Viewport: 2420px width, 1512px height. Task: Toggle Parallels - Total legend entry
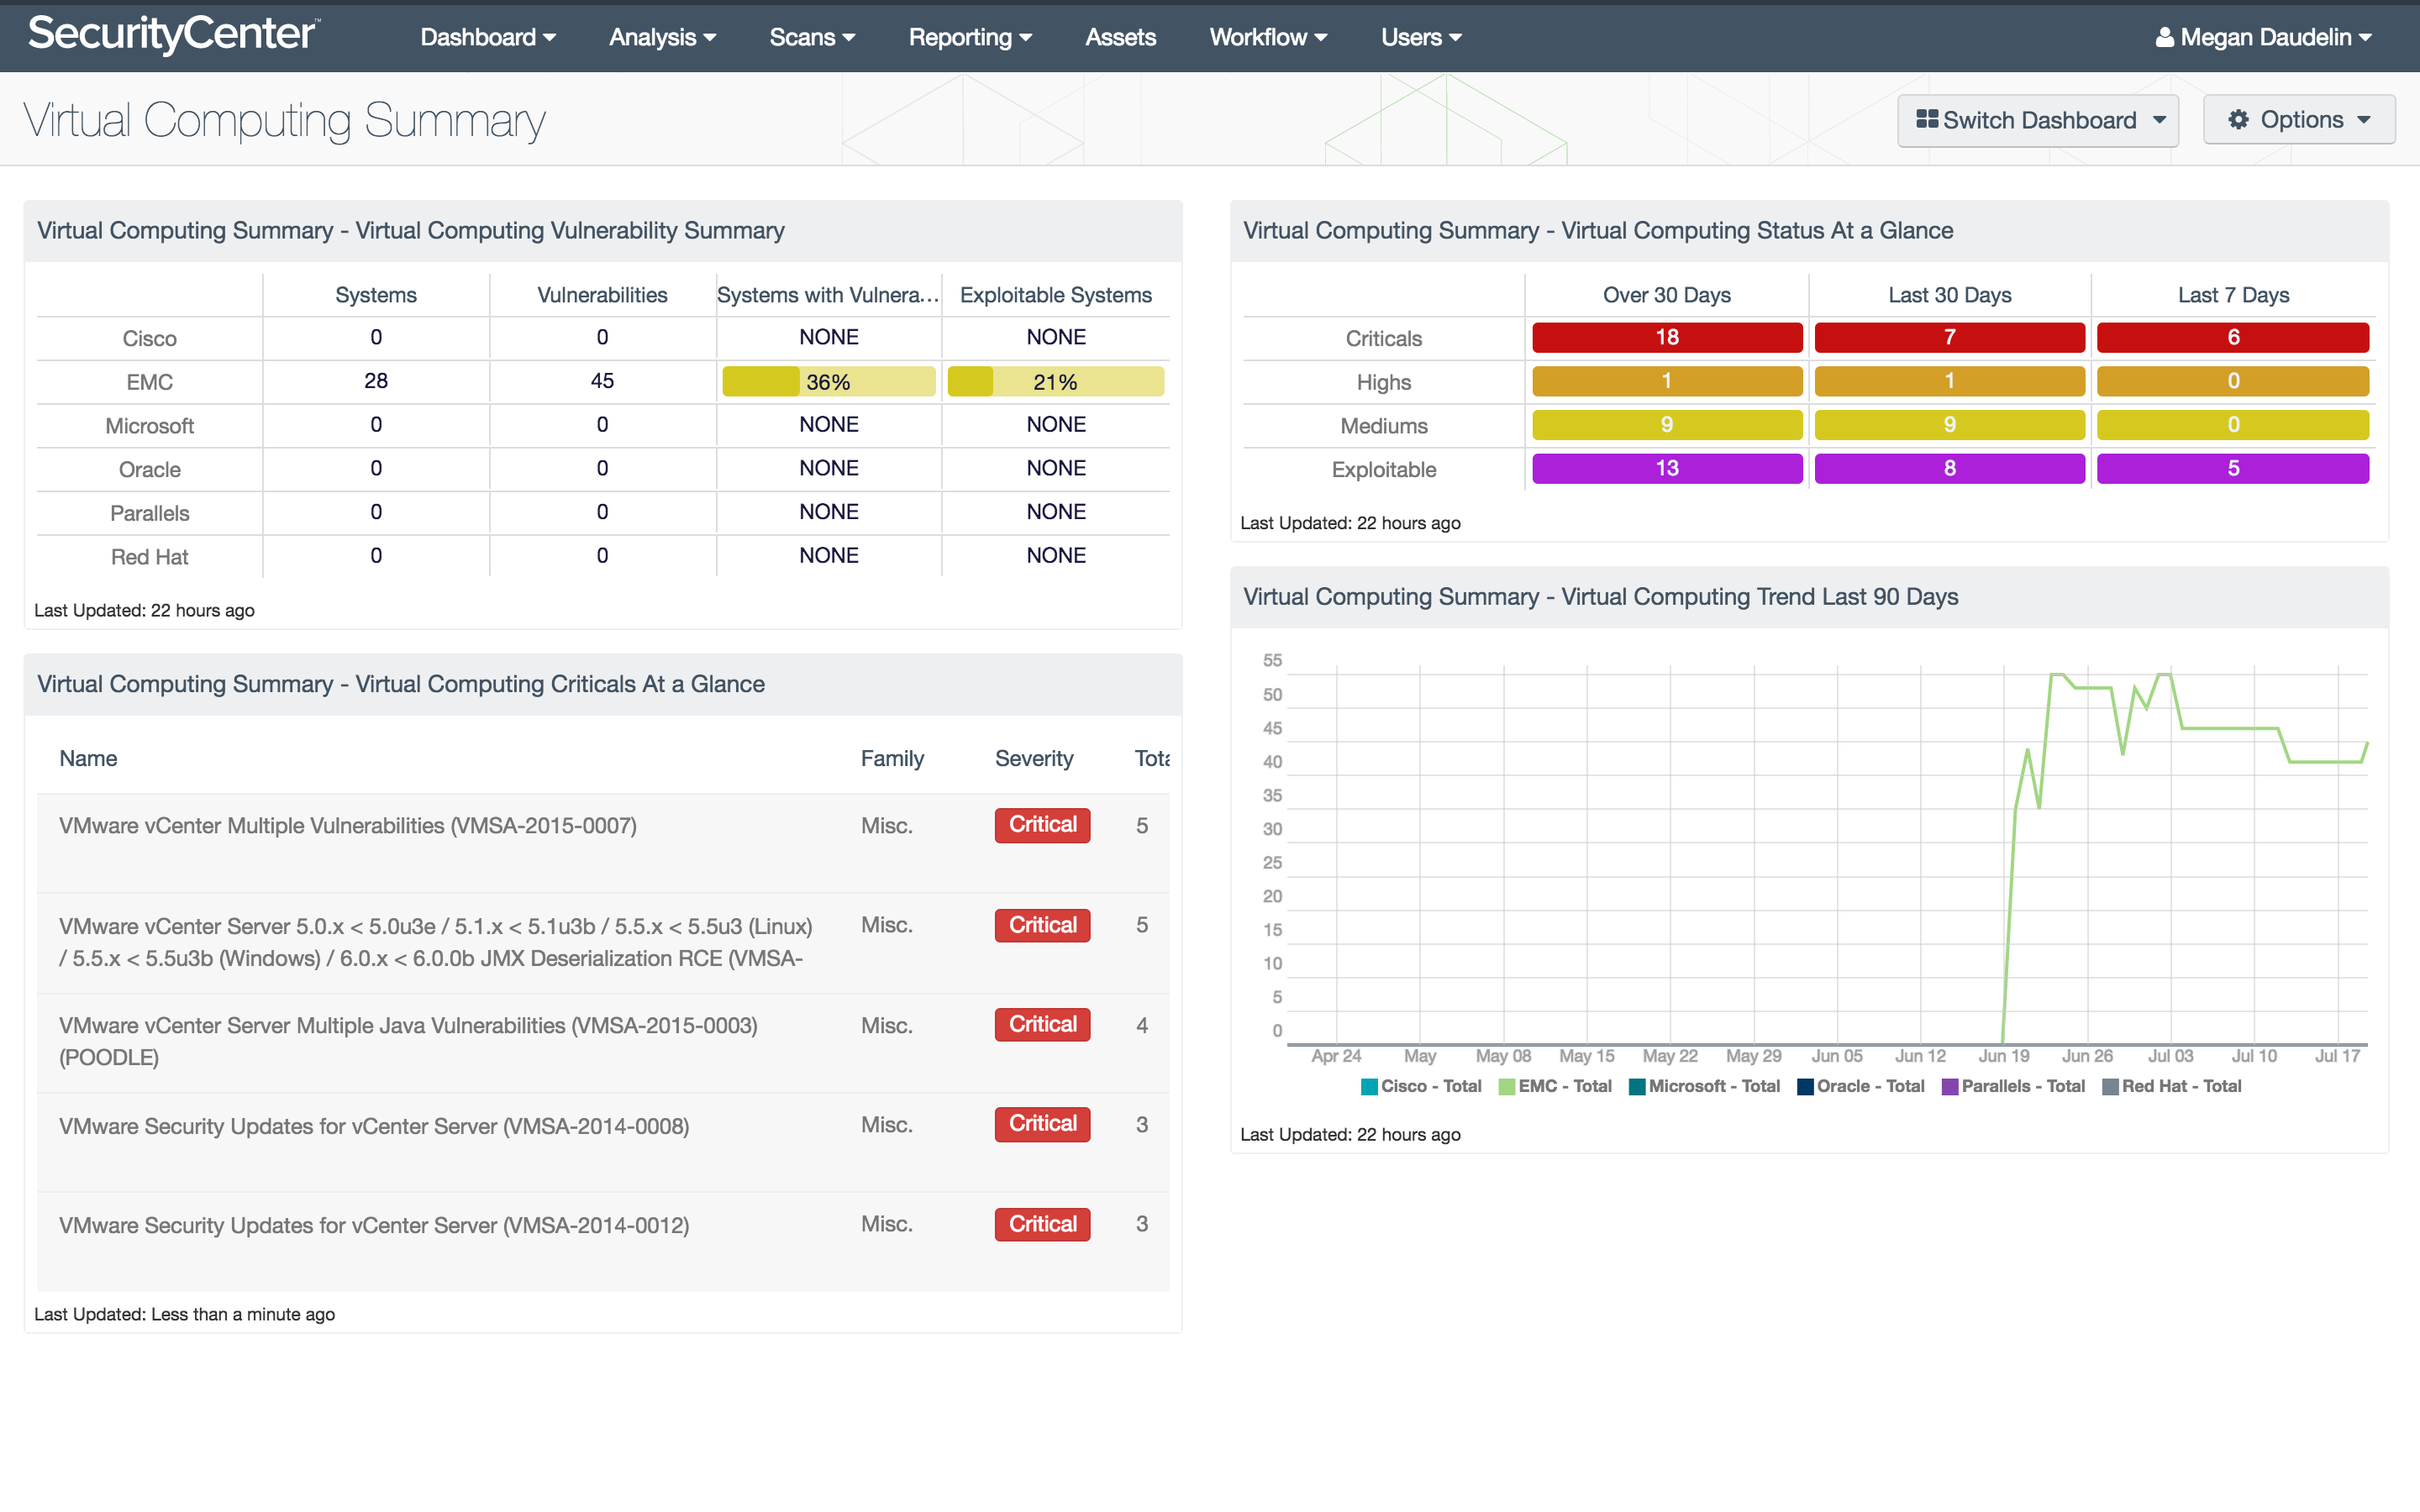pos(2013,1087)
